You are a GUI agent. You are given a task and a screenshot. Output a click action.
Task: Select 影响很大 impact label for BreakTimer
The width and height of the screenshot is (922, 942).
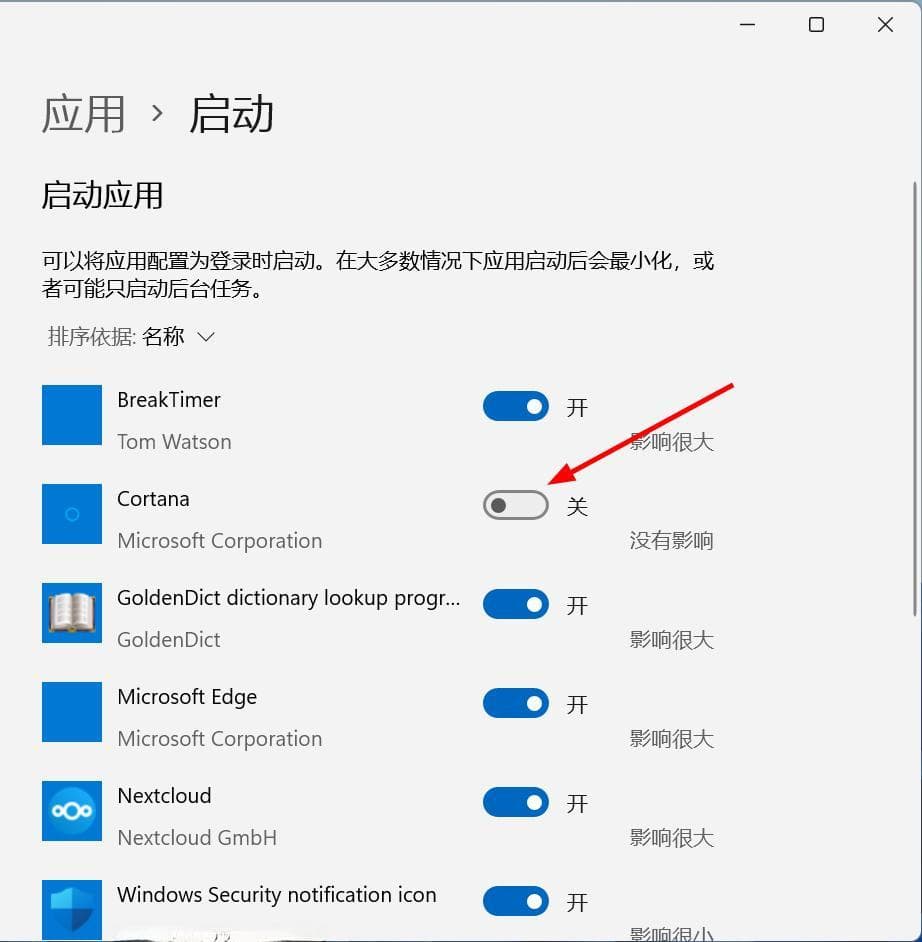(x=671, y=443)
